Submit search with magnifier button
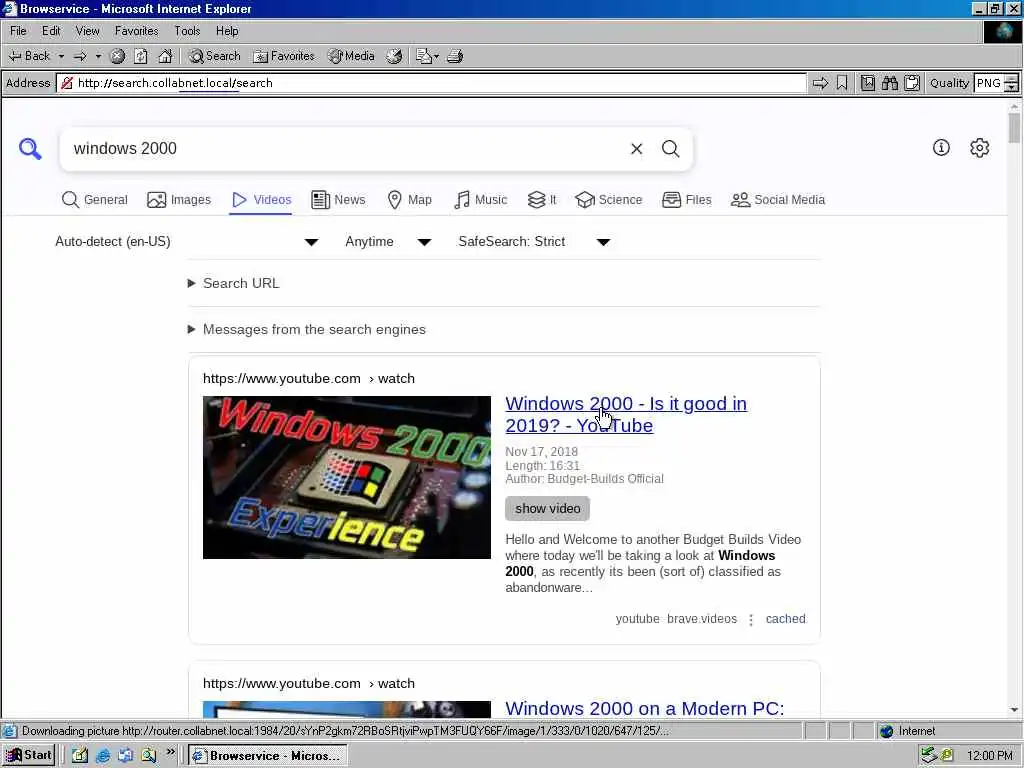This screenshot has height=768, width=1024. 671,149
